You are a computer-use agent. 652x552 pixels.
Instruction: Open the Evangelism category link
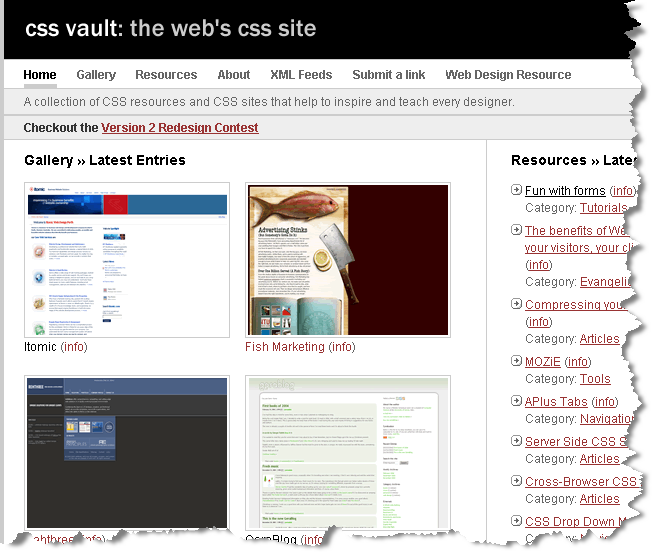click(x=605, y=282)
